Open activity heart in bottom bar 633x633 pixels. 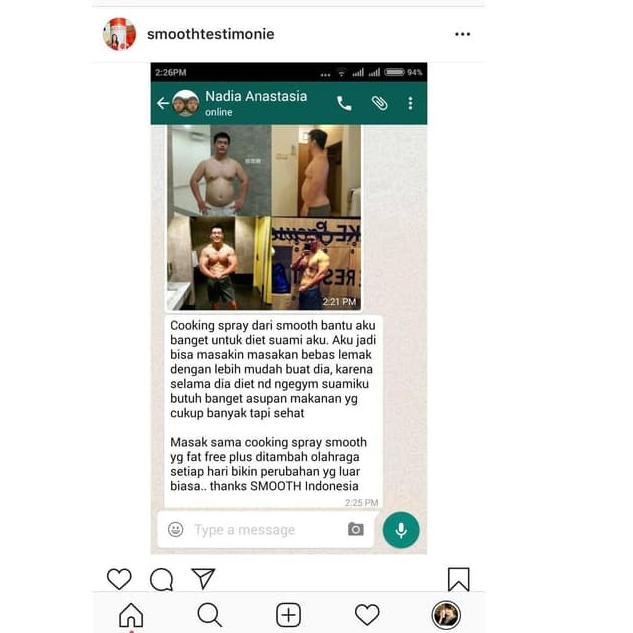click(367, 615)
